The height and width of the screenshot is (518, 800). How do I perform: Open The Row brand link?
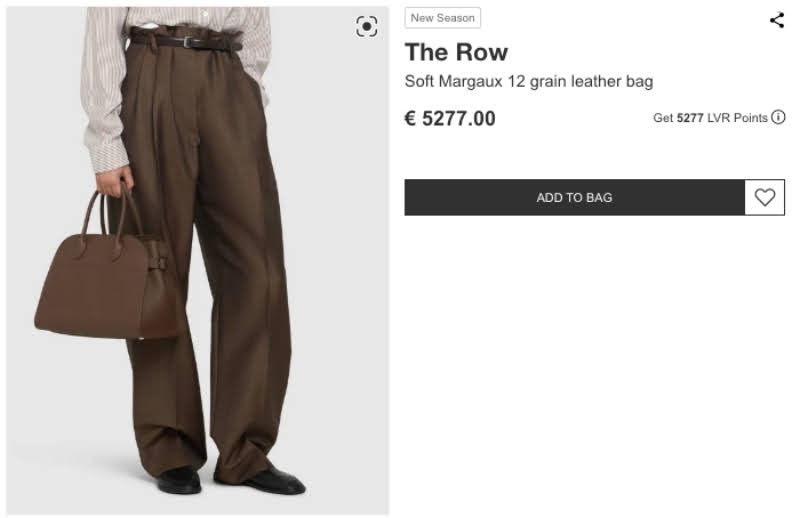456,52
